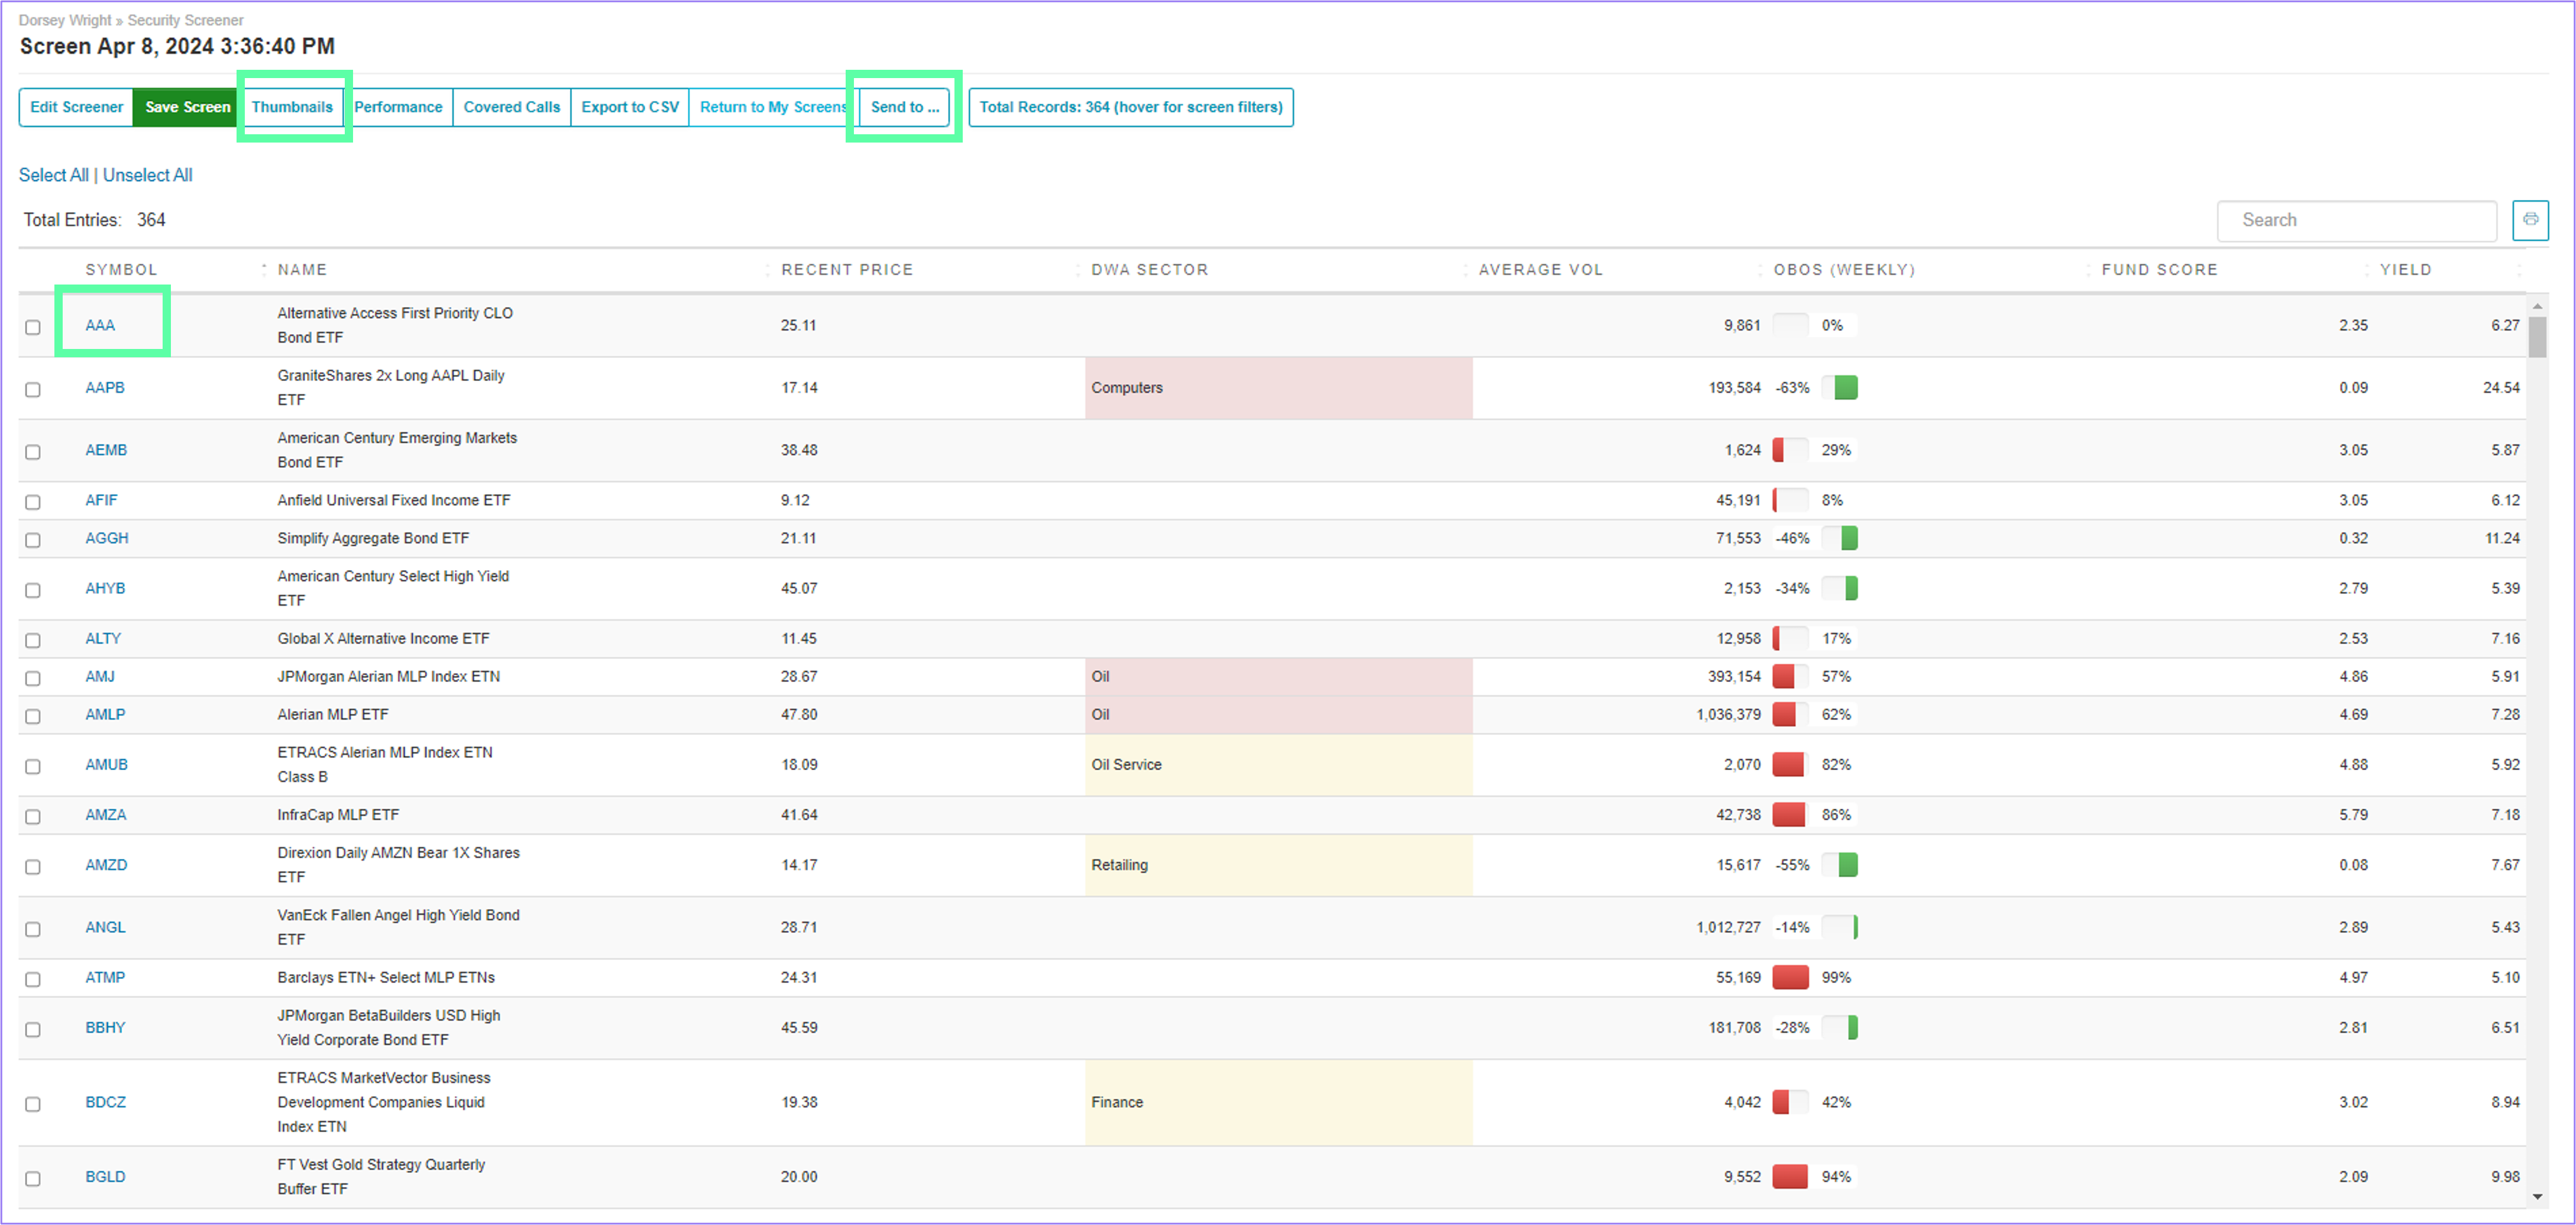Sort by YIELD column header
This screenshot has width=2576, height=1225.
[2405, 270]
